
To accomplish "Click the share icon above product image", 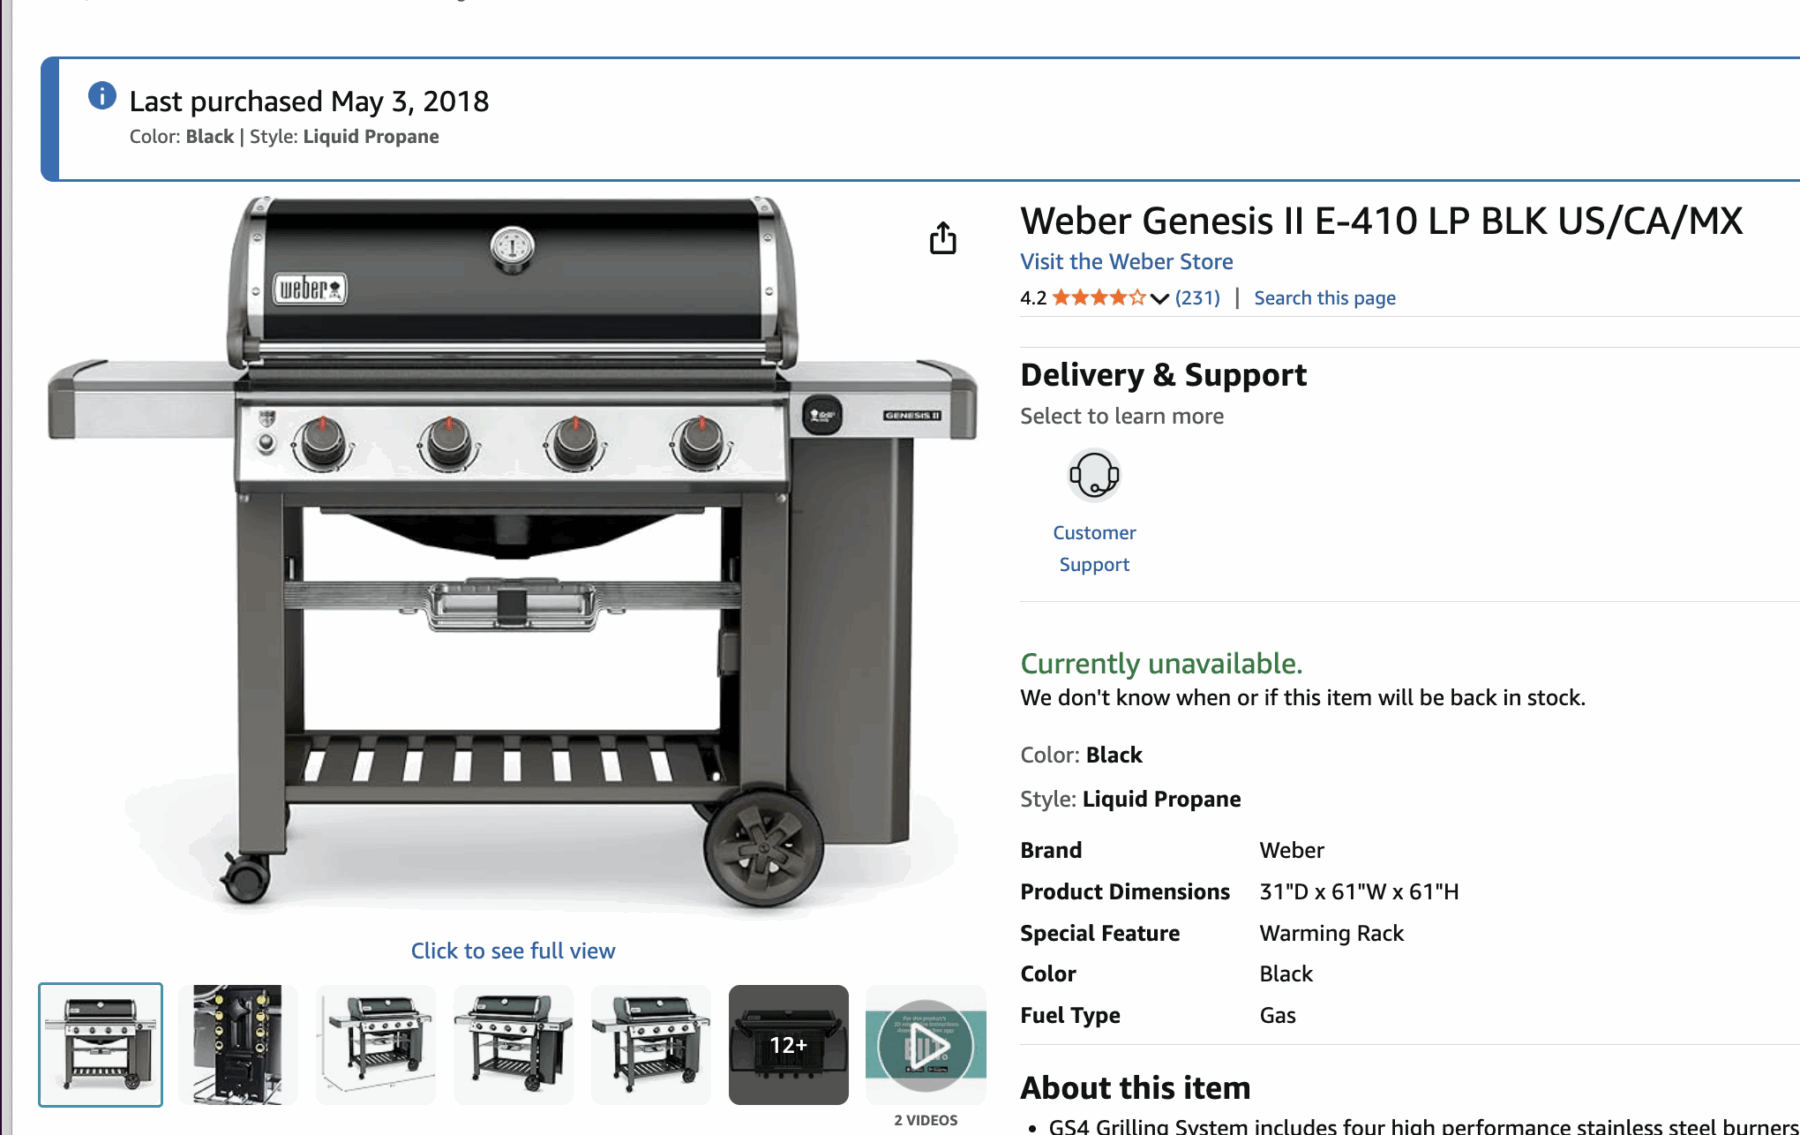I will [942, 238].
